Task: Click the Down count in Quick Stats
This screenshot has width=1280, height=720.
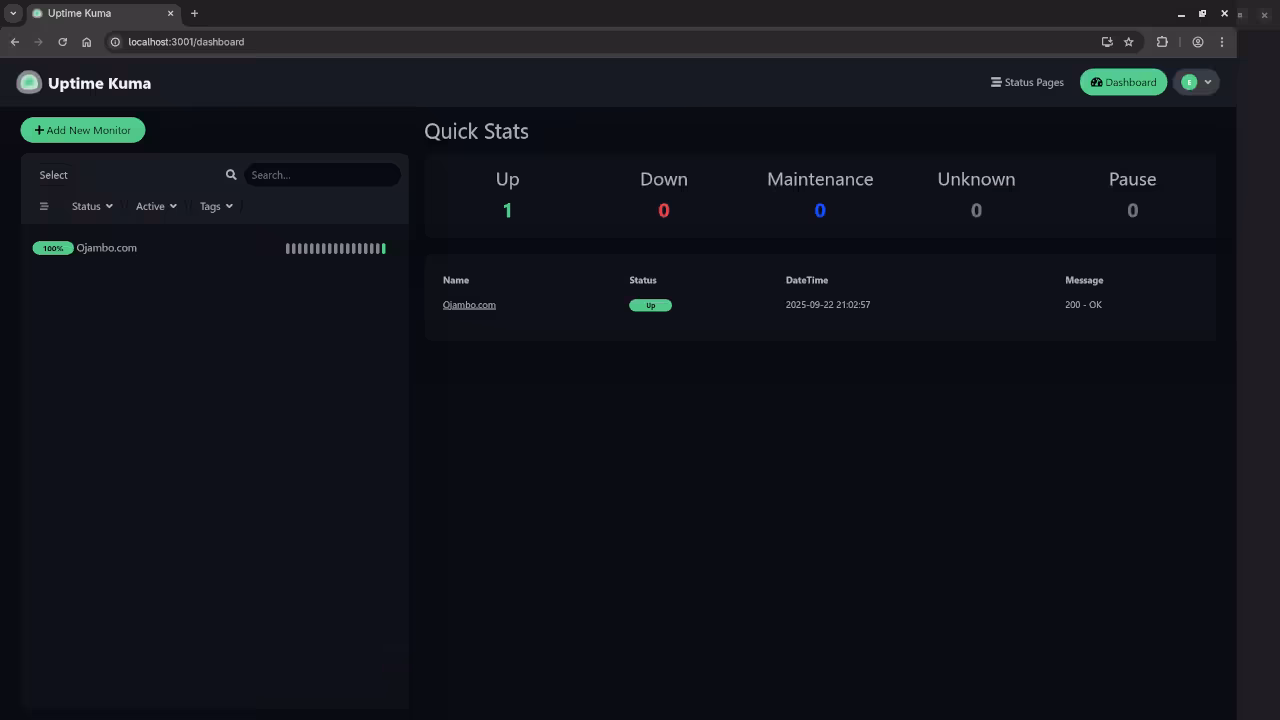Action: (x=664, y=210)
